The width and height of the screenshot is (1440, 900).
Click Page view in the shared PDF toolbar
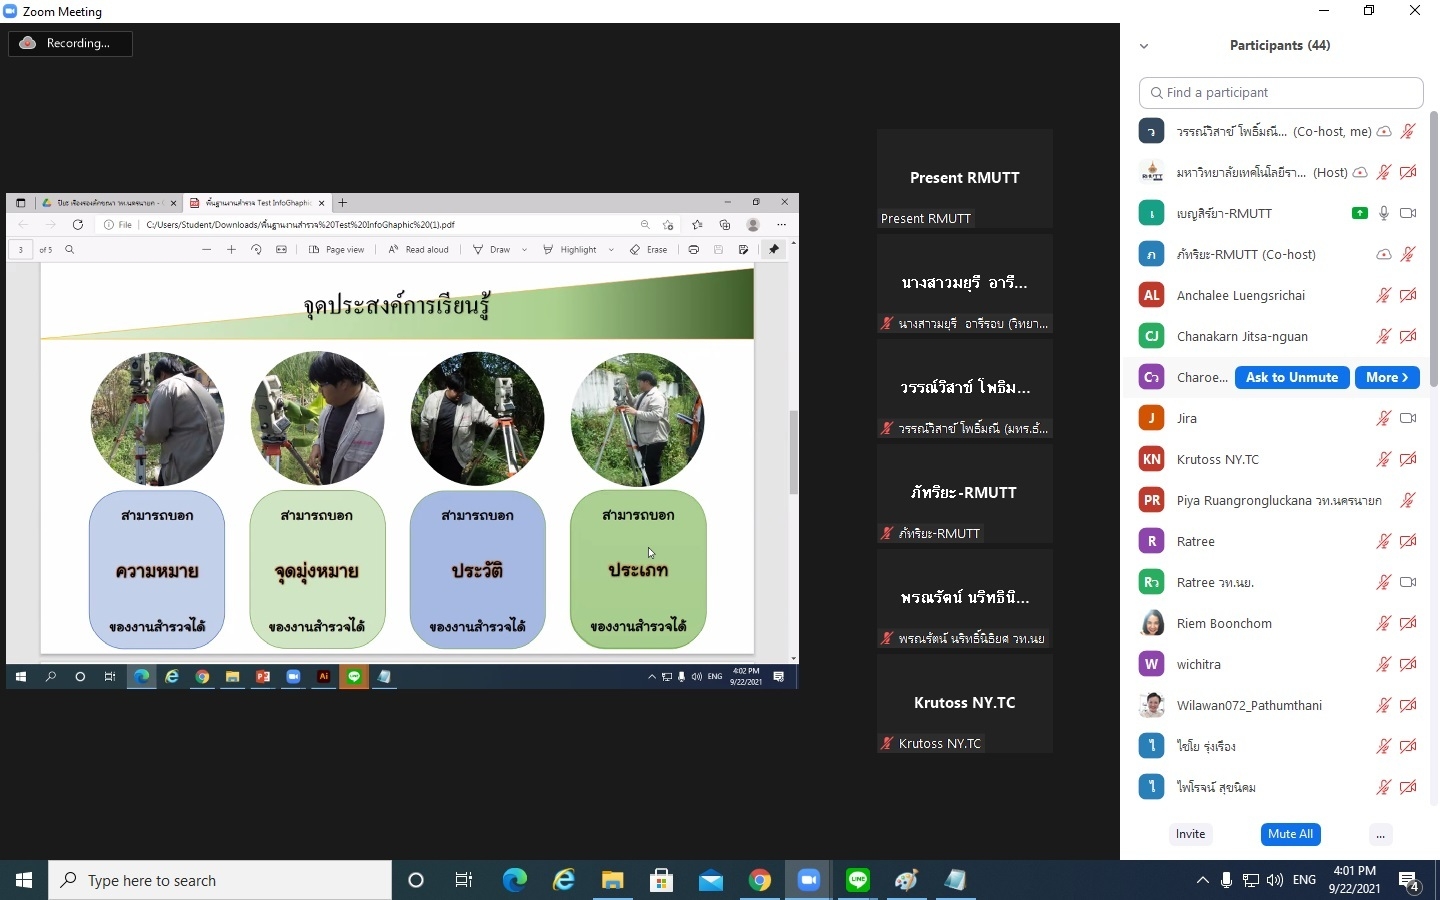(336, 250)
